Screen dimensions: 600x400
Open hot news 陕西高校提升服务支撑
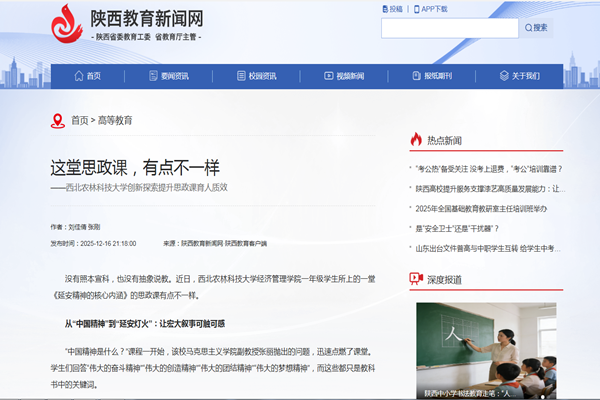tap(490, 189)
